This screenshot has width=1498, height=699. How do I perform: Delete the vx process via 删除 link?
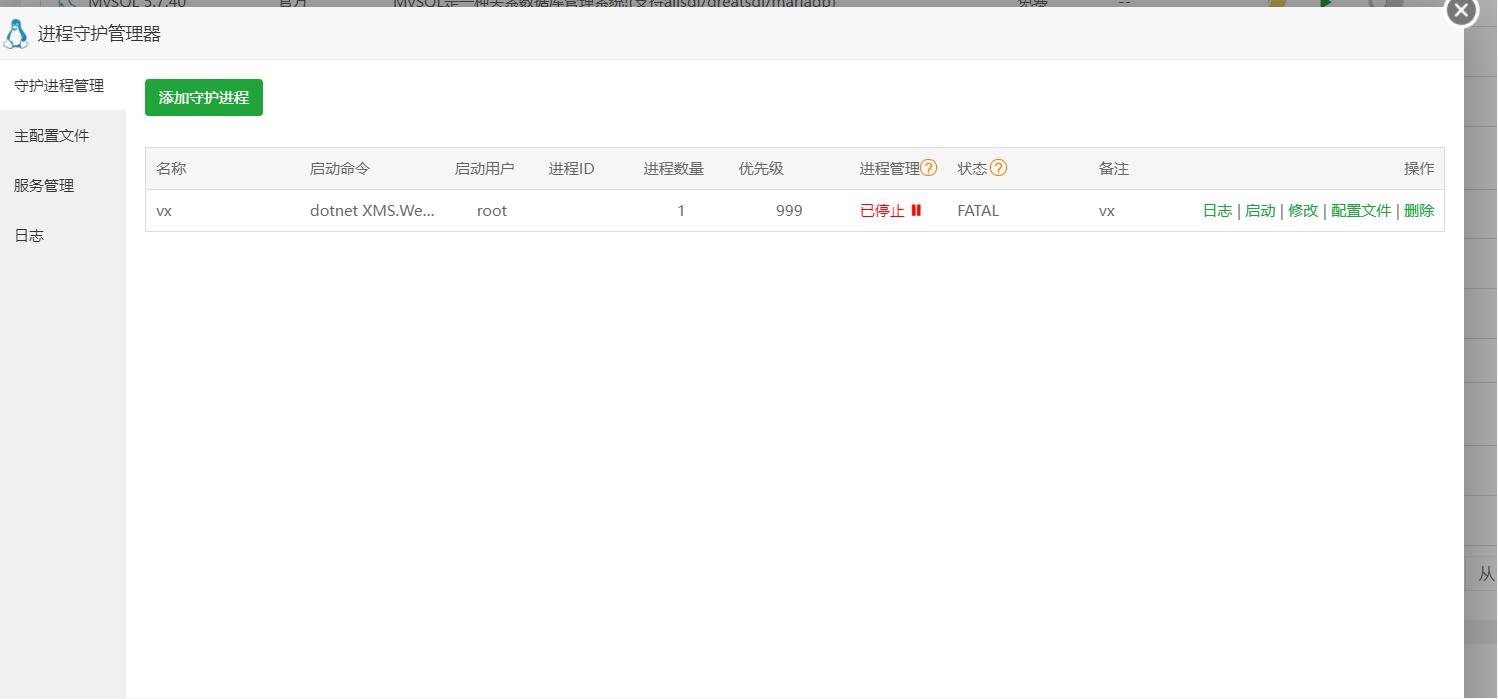1419,210
